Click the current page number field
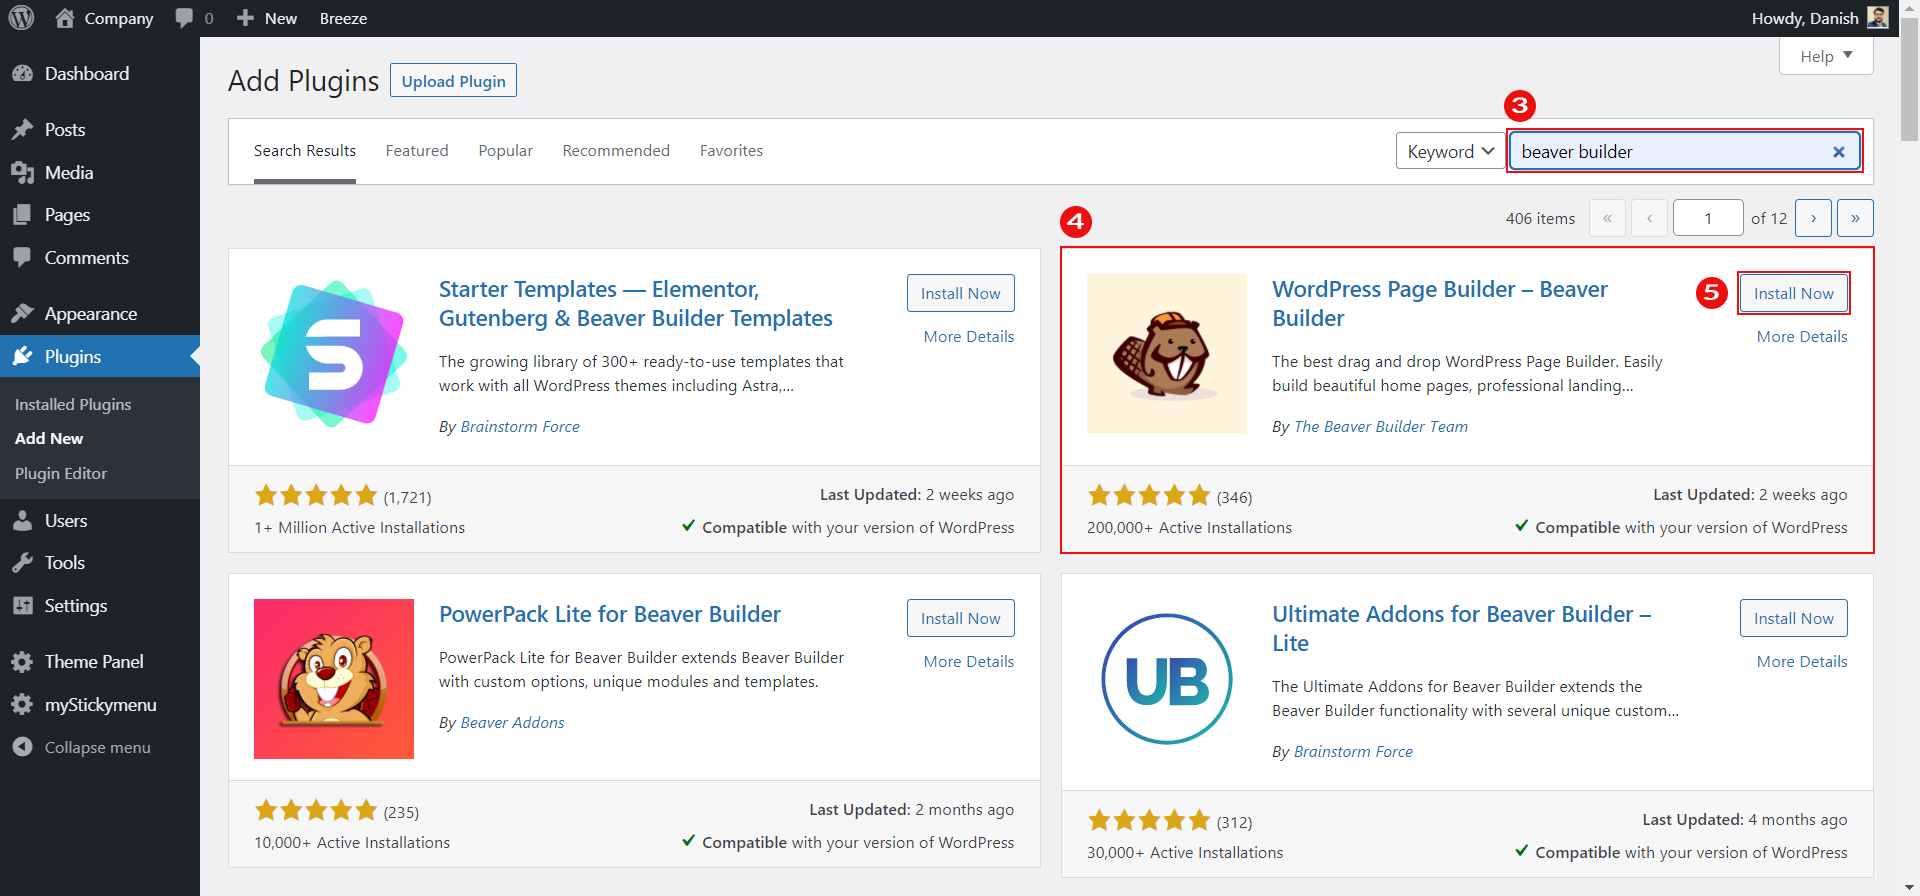Screen dimensions: 1920x896 [x=1708, y=218]
